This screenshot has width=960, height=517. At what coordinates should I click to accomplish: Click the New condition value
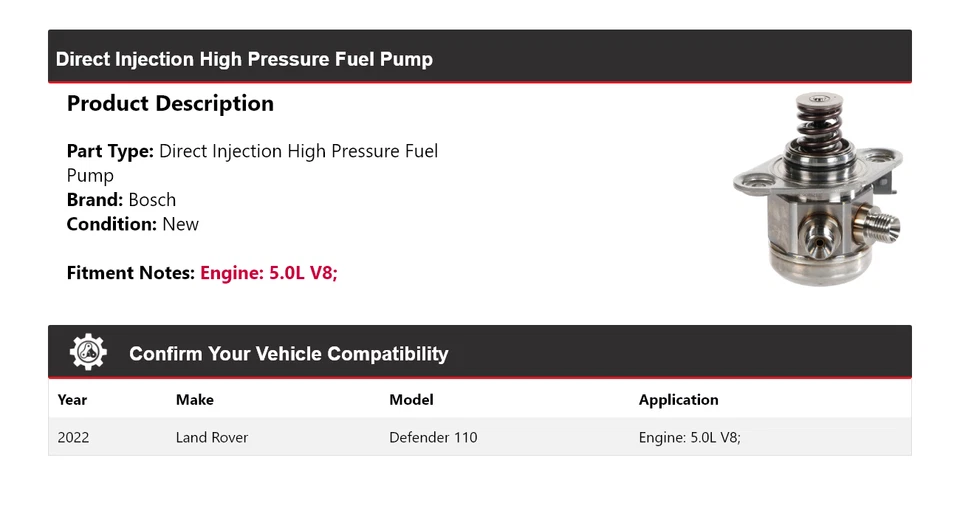[181, 224]
